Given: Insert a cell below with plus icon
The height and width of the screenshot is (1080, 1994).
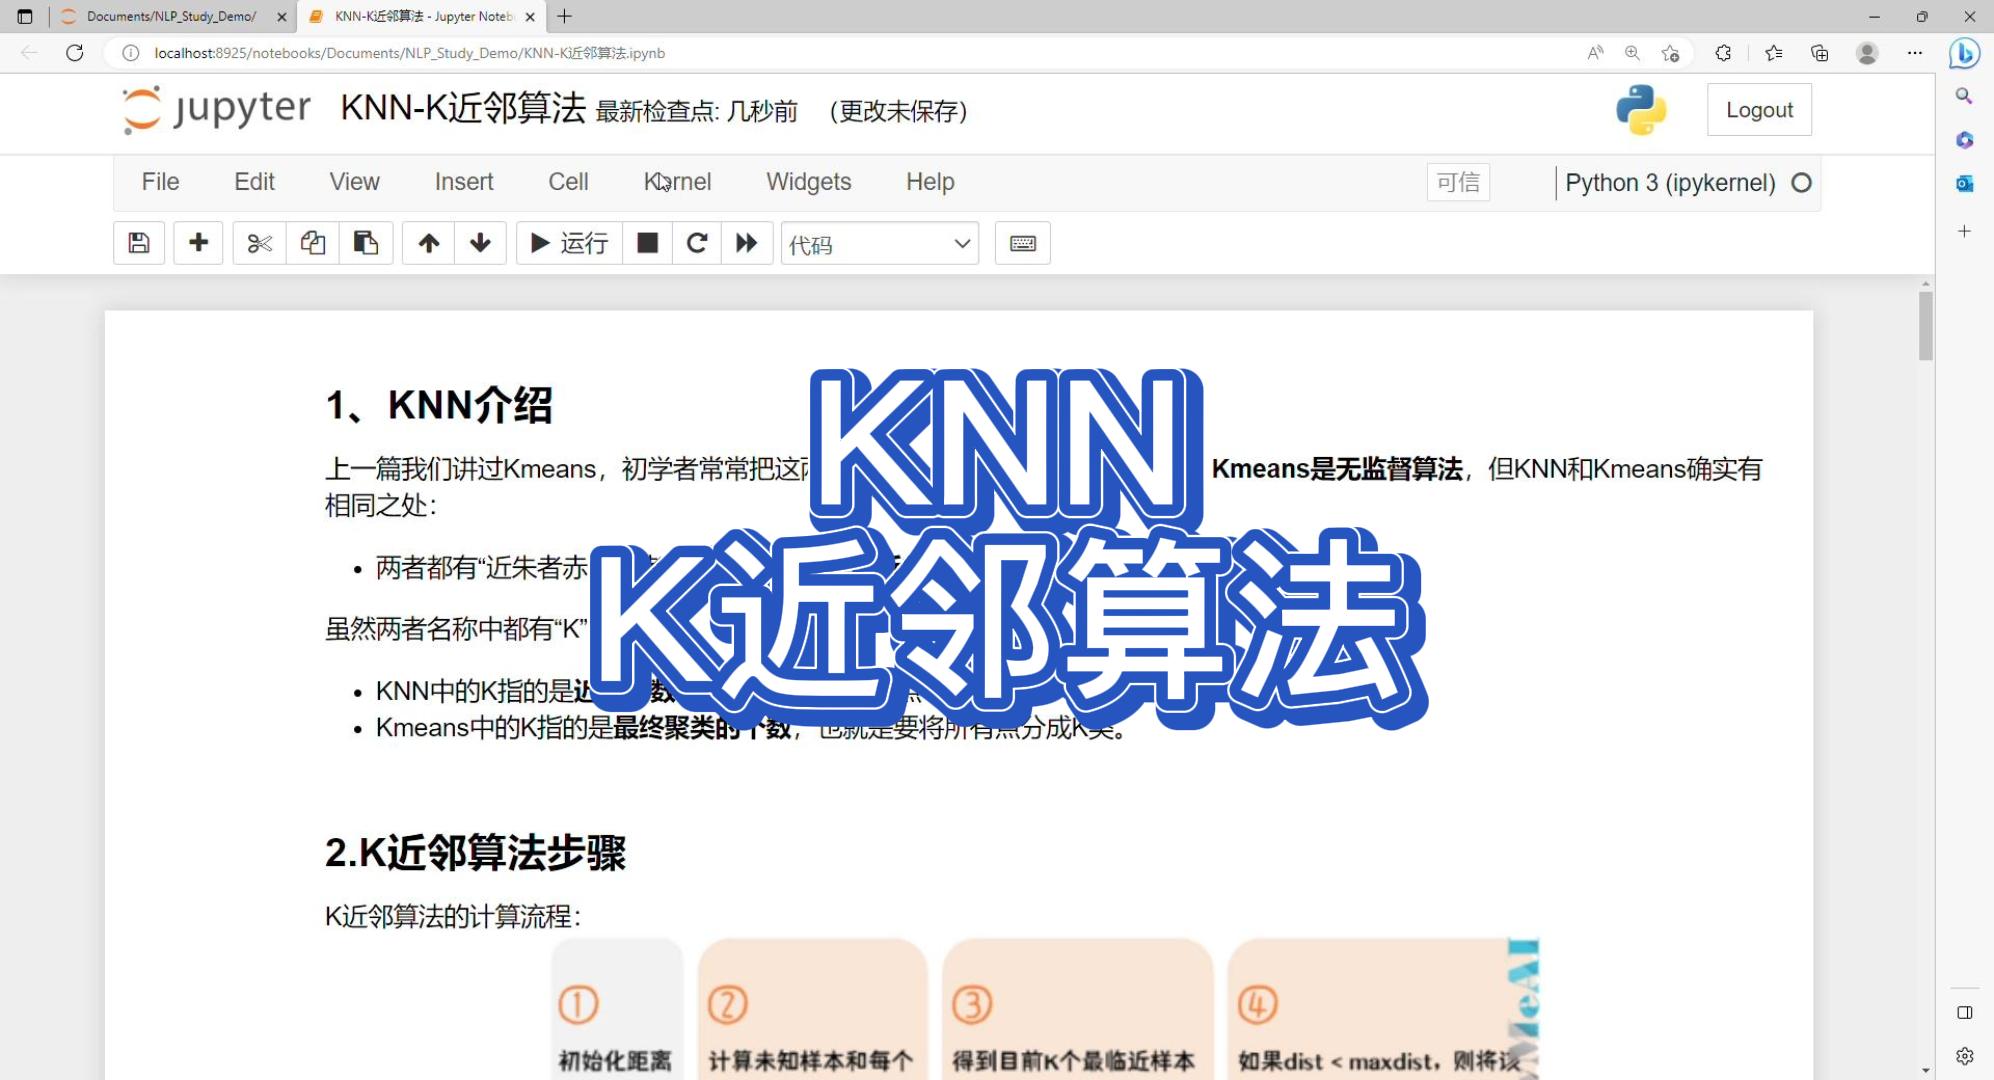Looking at the screenshot, I should pos(198,243).
